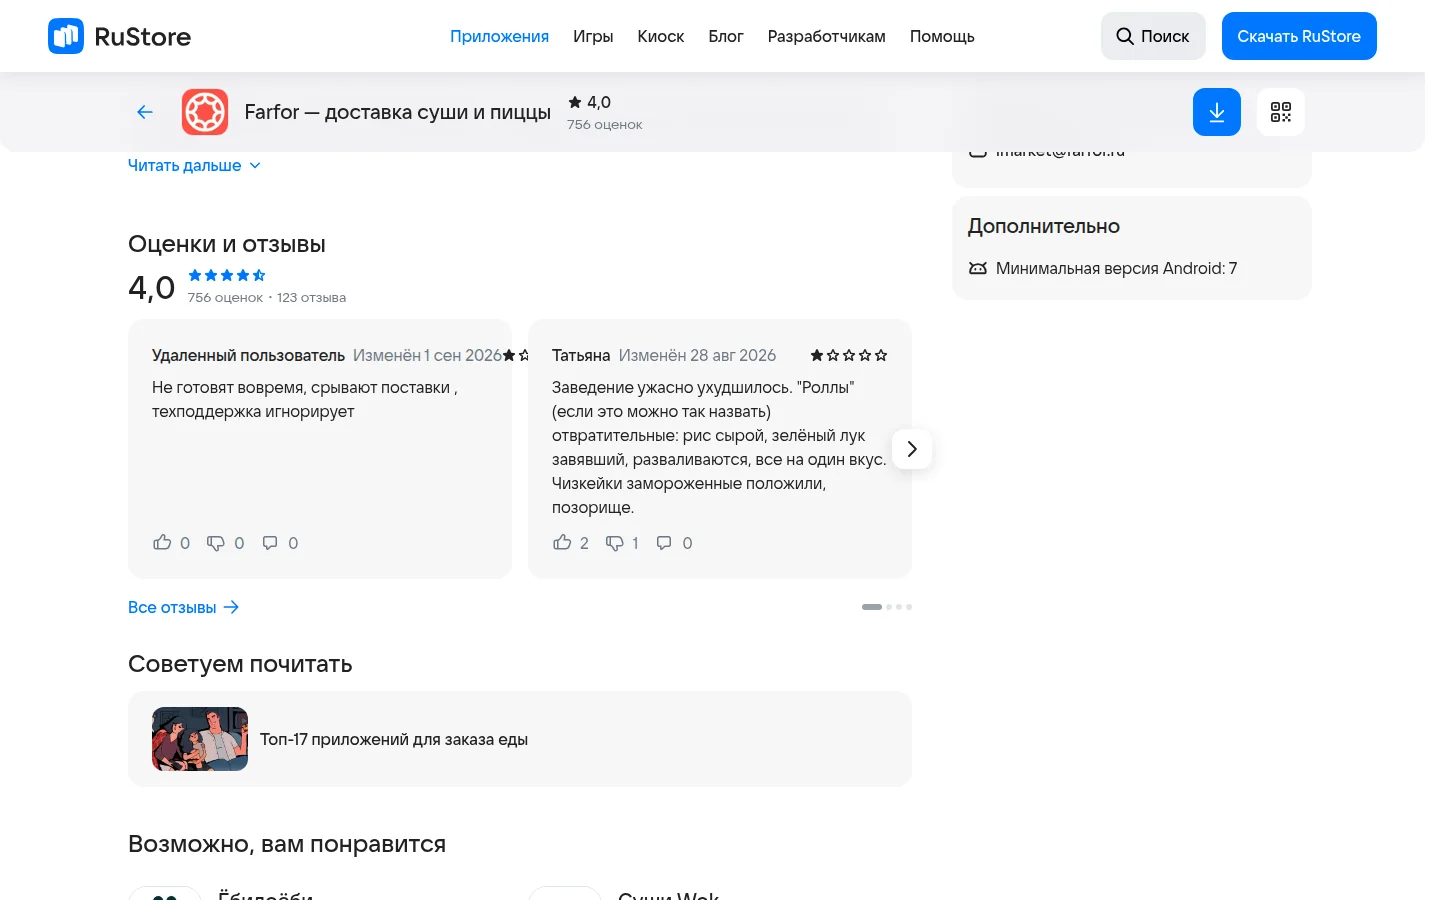Click the article thumbnail image

200,739
